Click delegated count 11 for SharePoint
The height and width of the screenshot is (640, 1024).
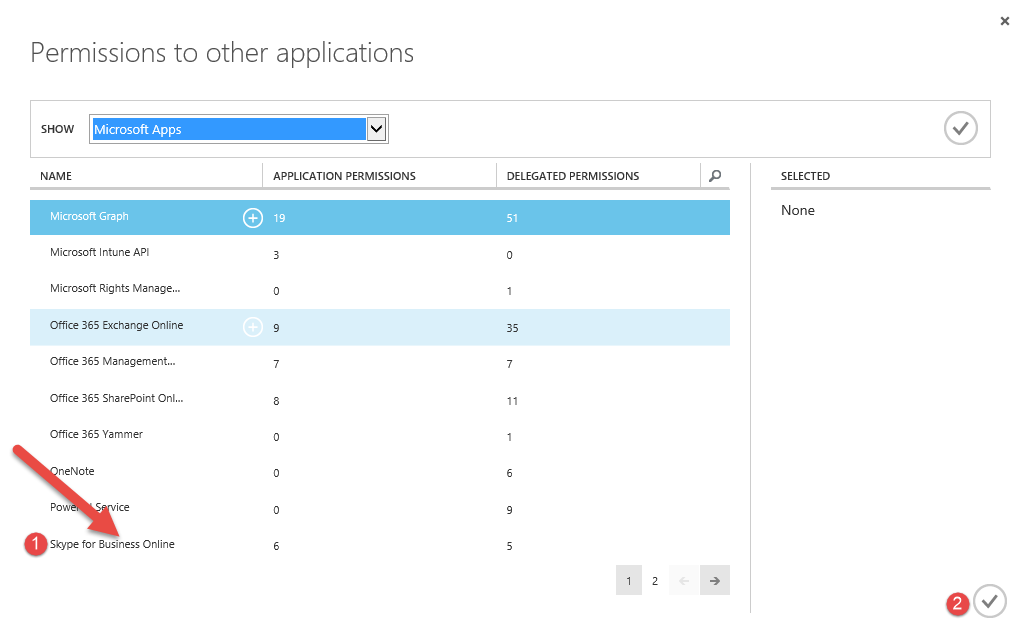point(512,401)
